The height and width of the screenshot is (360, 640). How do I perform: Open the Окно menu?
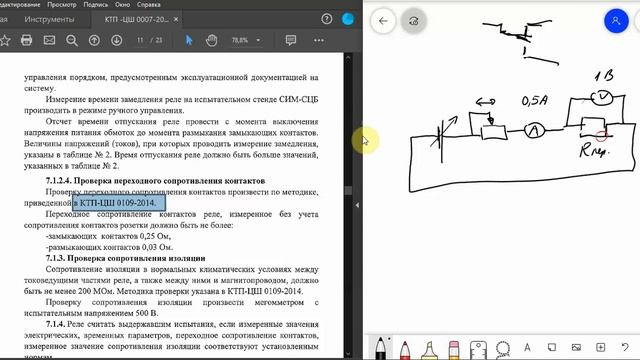pyautogui.click(x=122, y=5)
